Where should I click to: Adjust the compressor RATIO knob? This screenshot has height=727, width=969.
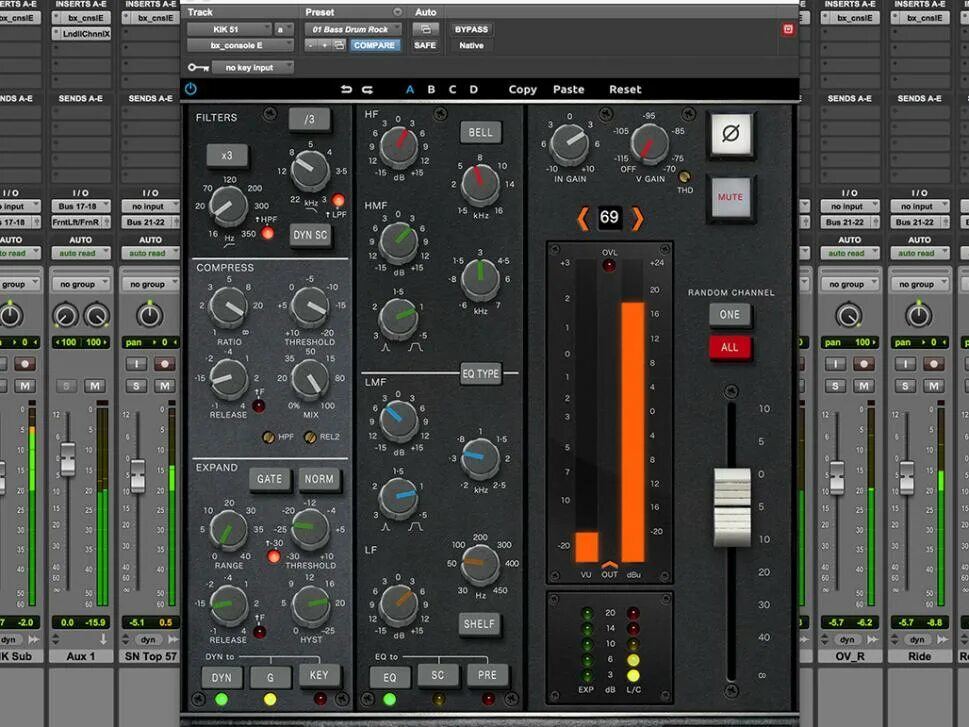[x=228, y=307]
